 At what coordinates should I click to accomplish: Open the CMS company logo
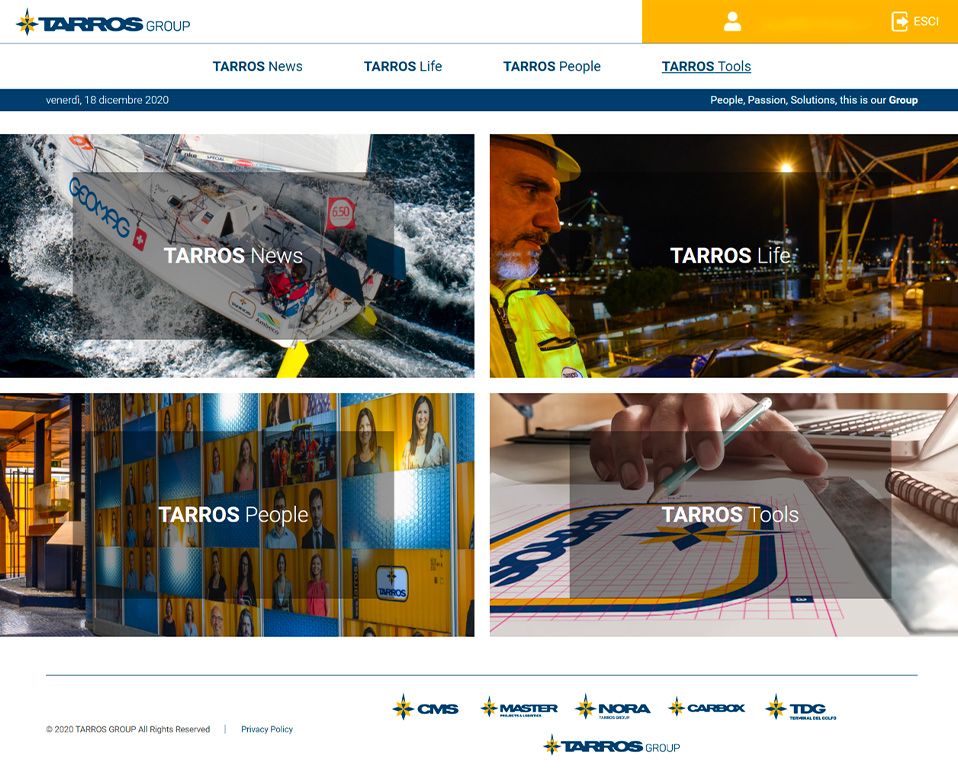[x=426, y=708]
